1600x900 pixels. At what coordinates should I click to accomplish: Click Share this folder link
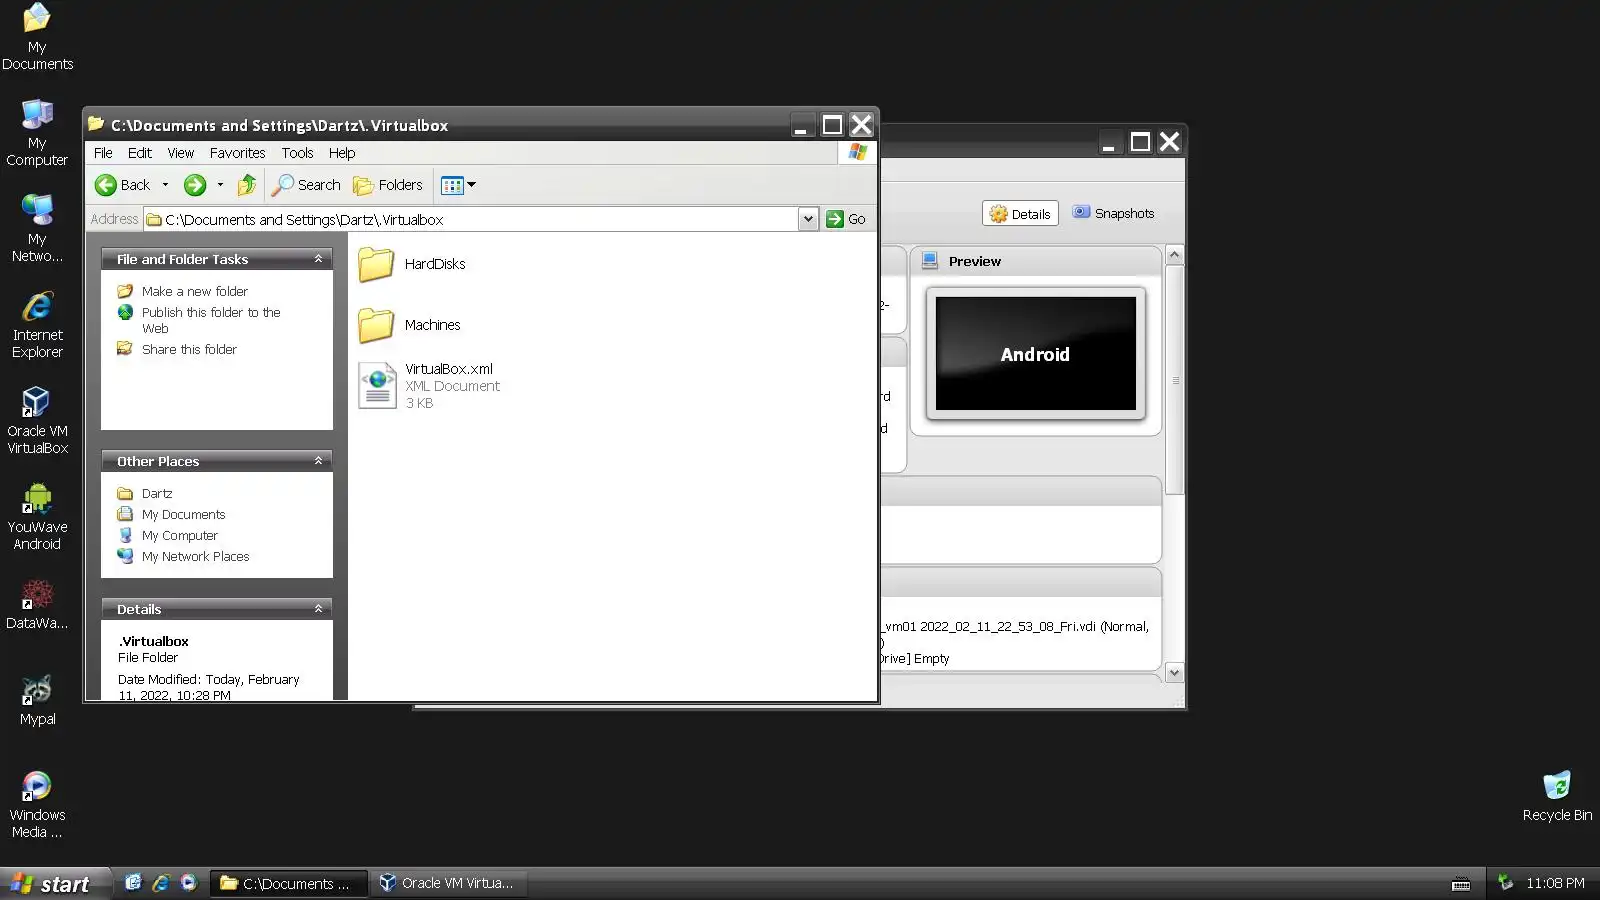coord(189,349)
